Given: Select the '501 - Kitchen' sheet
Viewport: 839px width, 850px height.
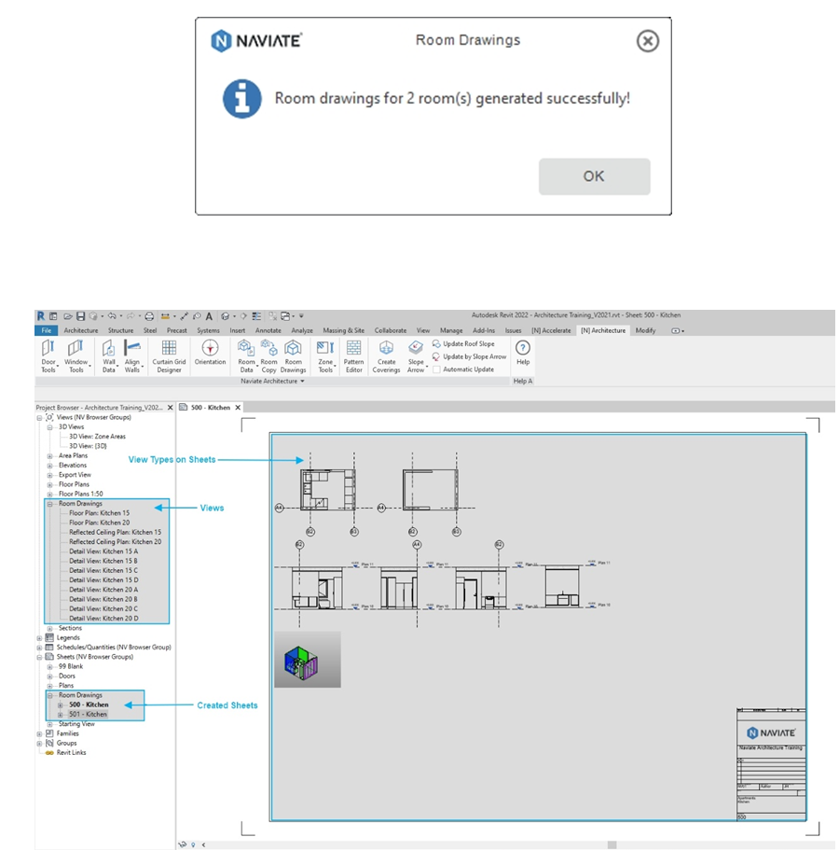Looking at the screenshot, I should [88, 714].
